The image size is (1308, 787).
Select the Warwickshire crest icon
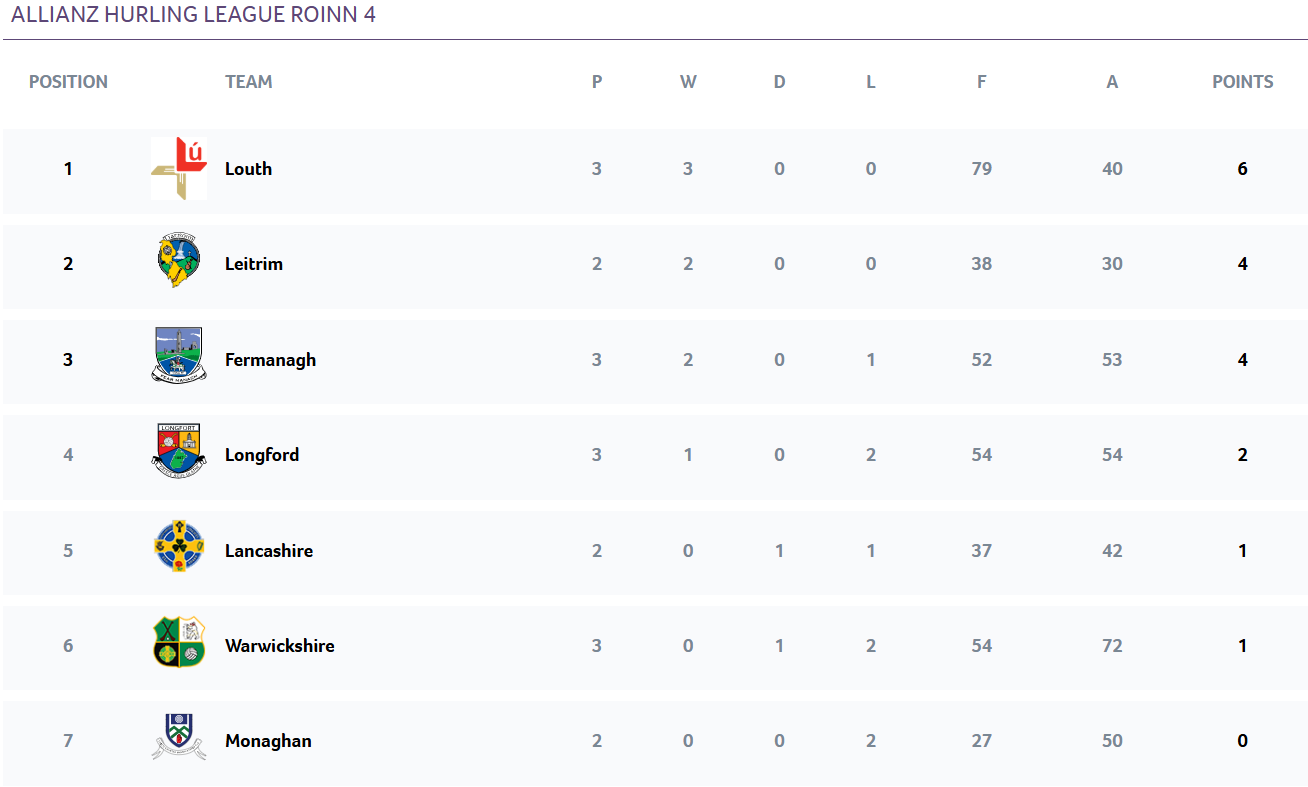(179, 642)
